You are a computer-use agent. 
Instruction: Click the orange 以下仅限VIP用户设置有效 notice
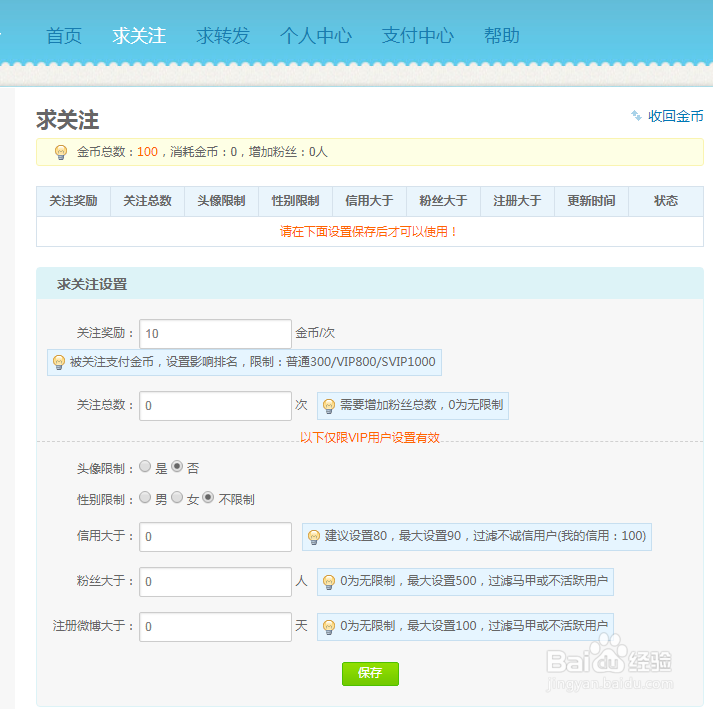[370, 437]
